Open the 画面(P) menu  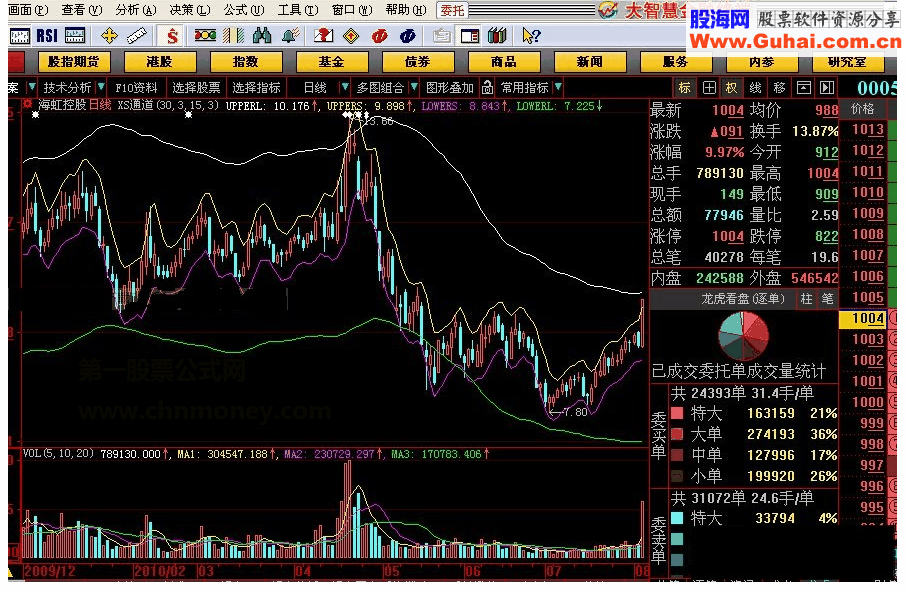coord(28,10)
